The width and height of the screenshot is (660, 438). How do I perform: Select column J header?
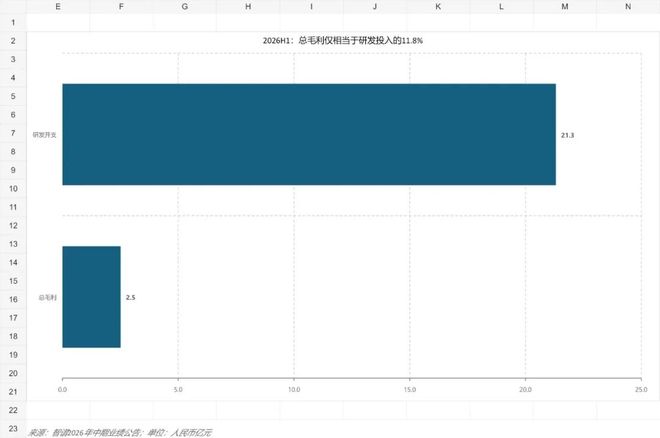[375, 7]
